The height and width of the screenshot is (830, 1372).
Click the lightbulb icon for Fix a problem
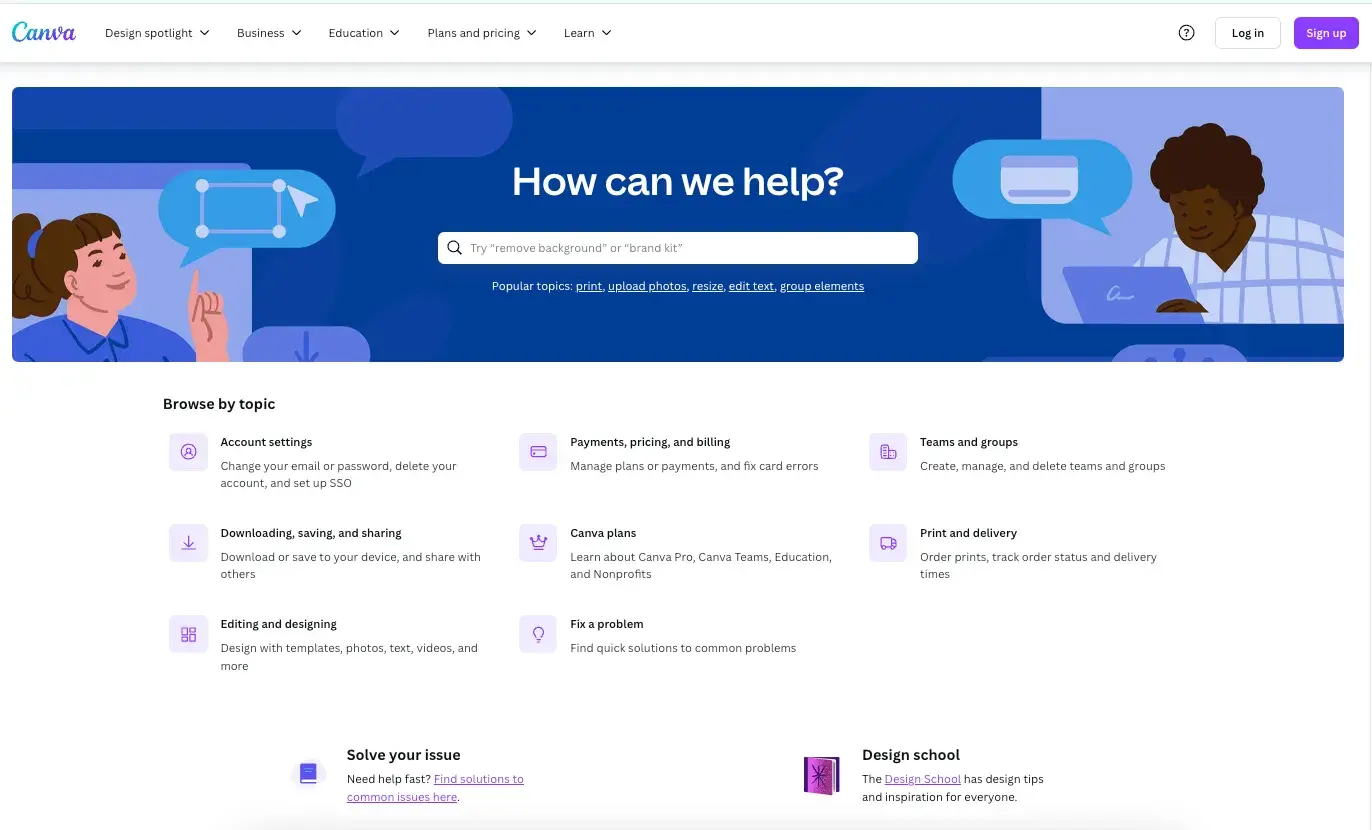coord(538,634)
